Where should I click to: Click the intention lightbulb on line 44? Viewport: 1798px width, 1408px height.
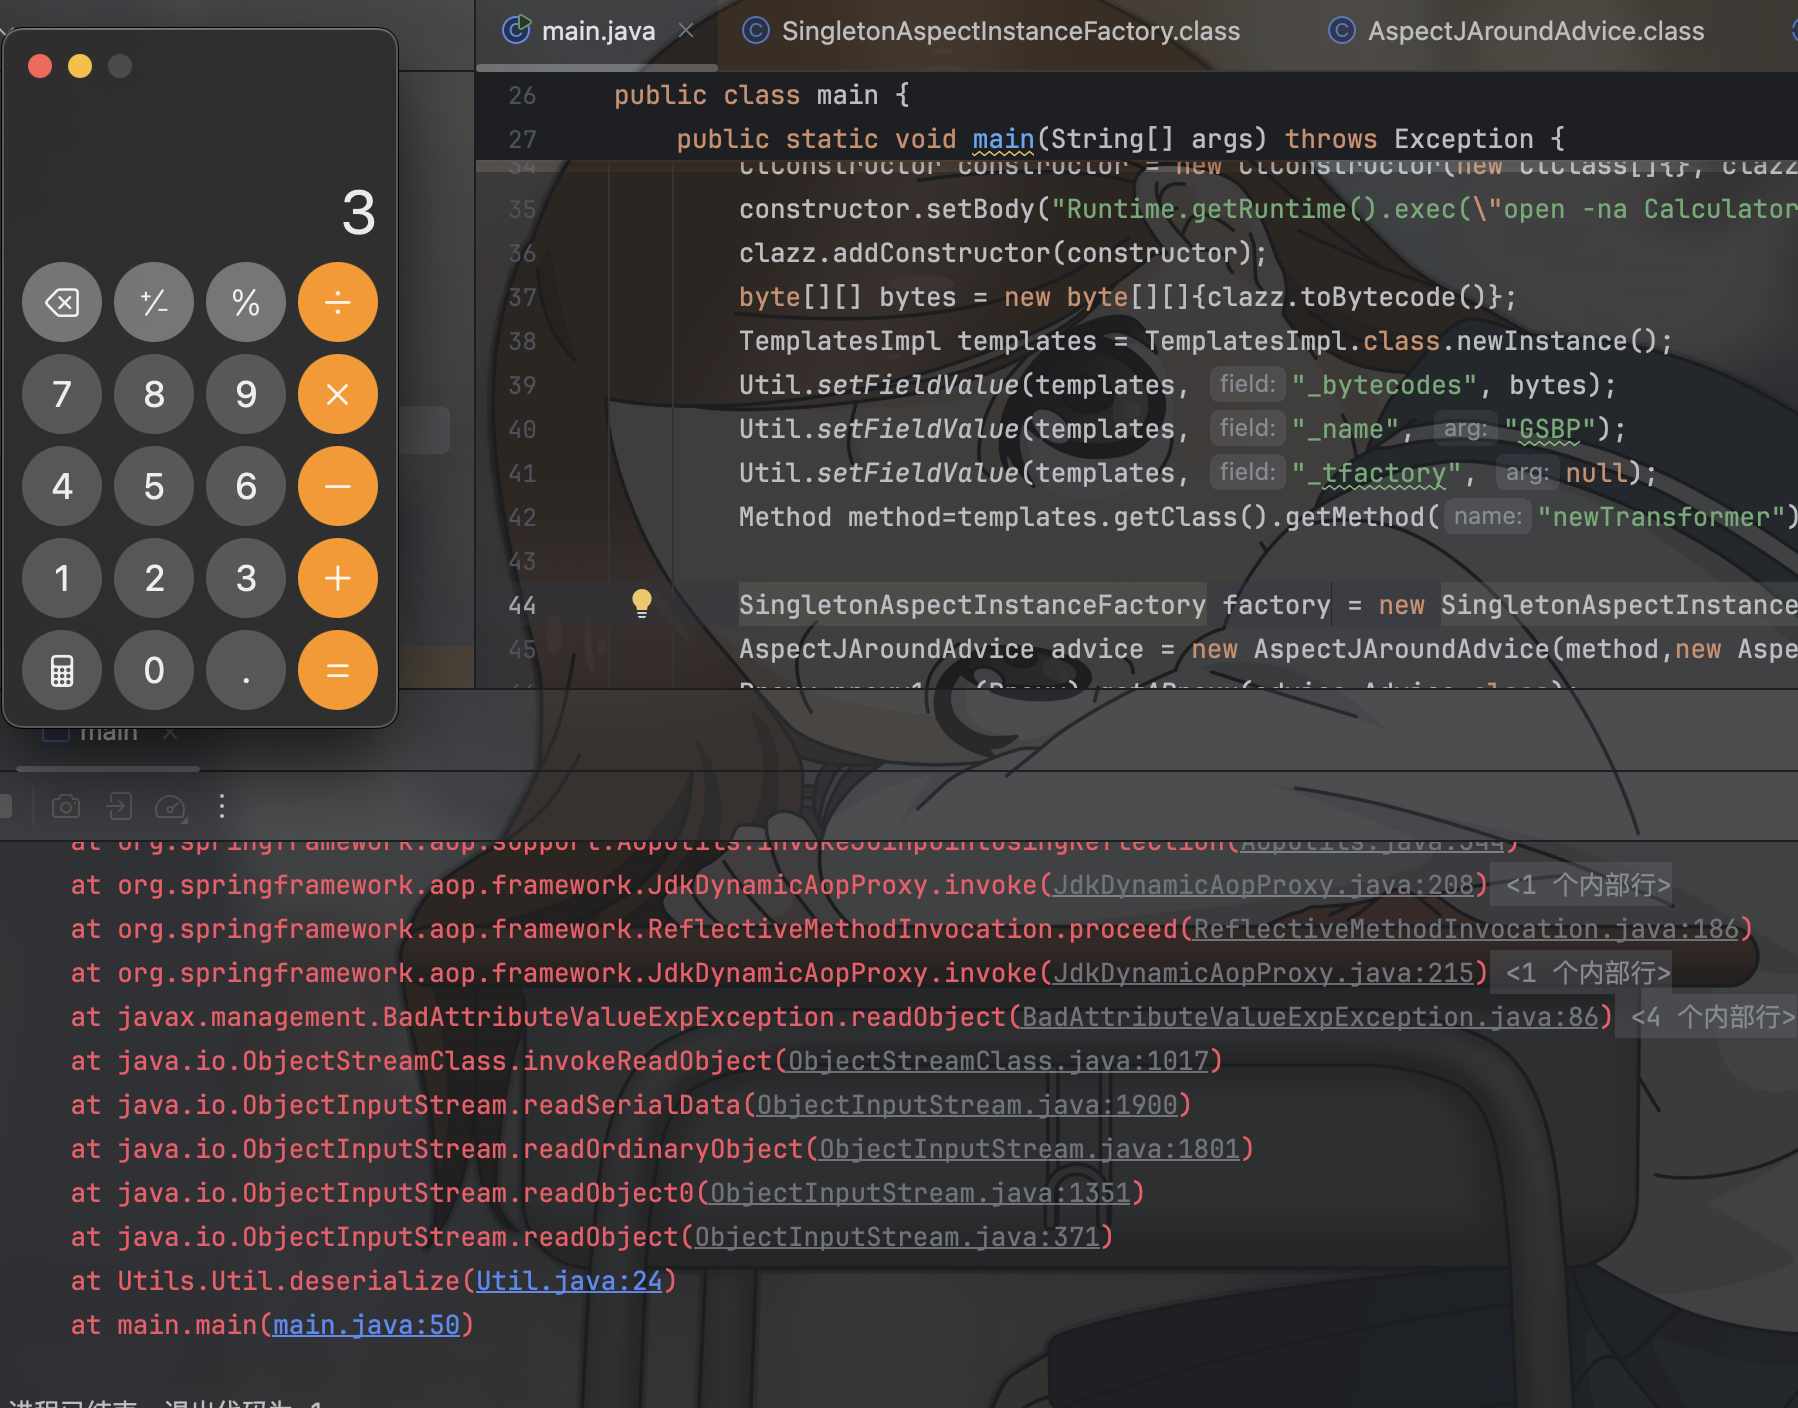pyautogui.click(x=642, y=603)
